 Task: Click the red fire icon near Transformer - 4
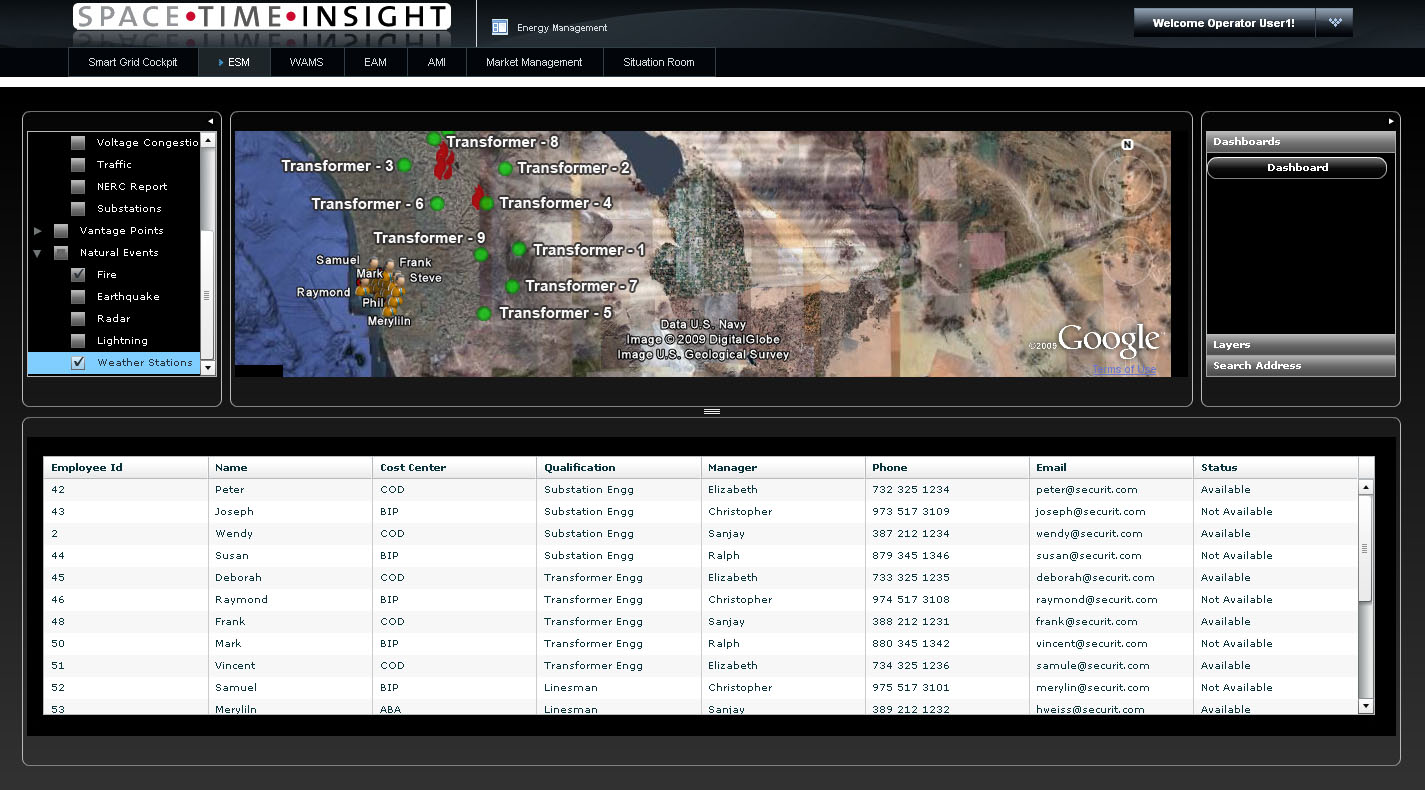coord(478,196)
